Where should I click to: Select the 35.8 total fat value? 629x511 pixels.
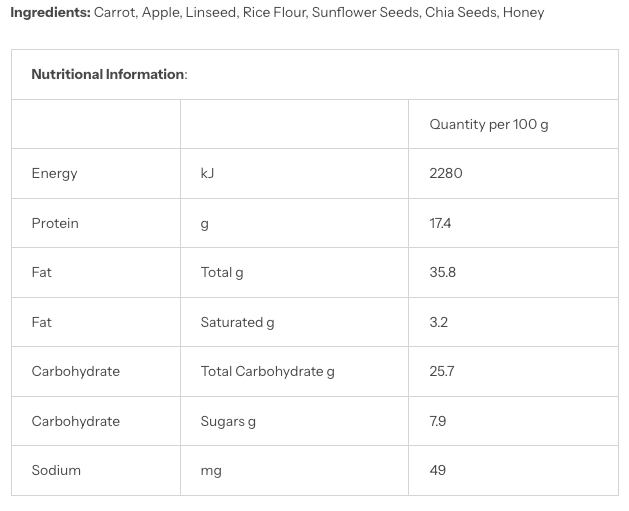442,272
